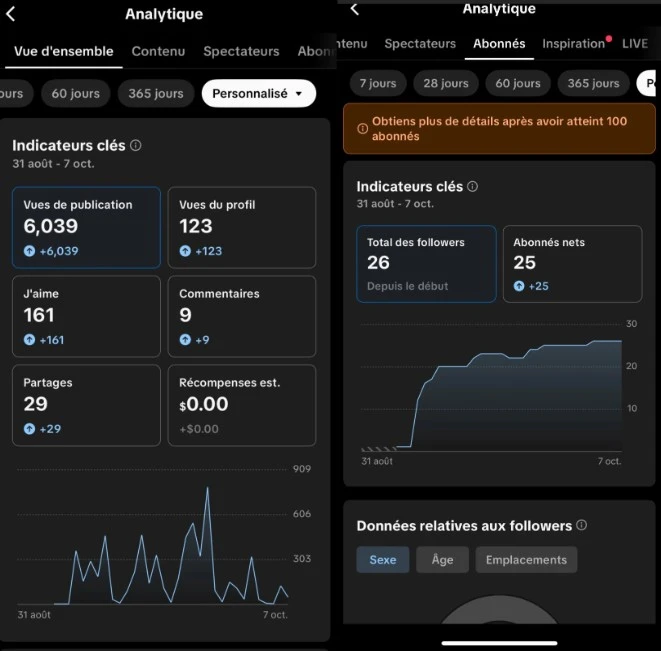Open the LIVE tab
This screenshot has width=661, height=651.
click(635, 44)
